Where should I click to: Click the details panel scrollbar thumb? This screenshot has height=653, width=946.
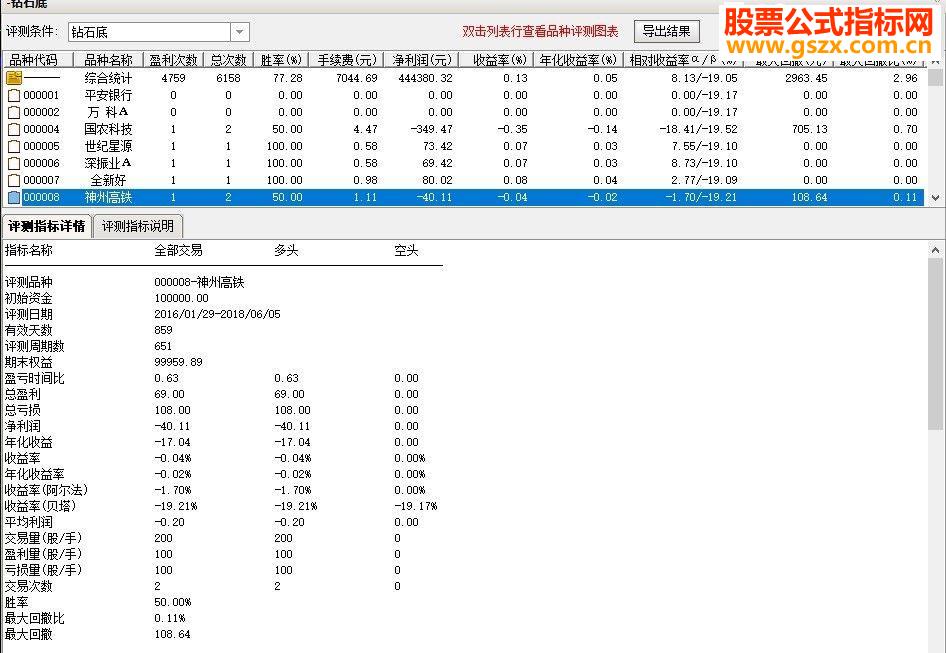click(935, 344)
